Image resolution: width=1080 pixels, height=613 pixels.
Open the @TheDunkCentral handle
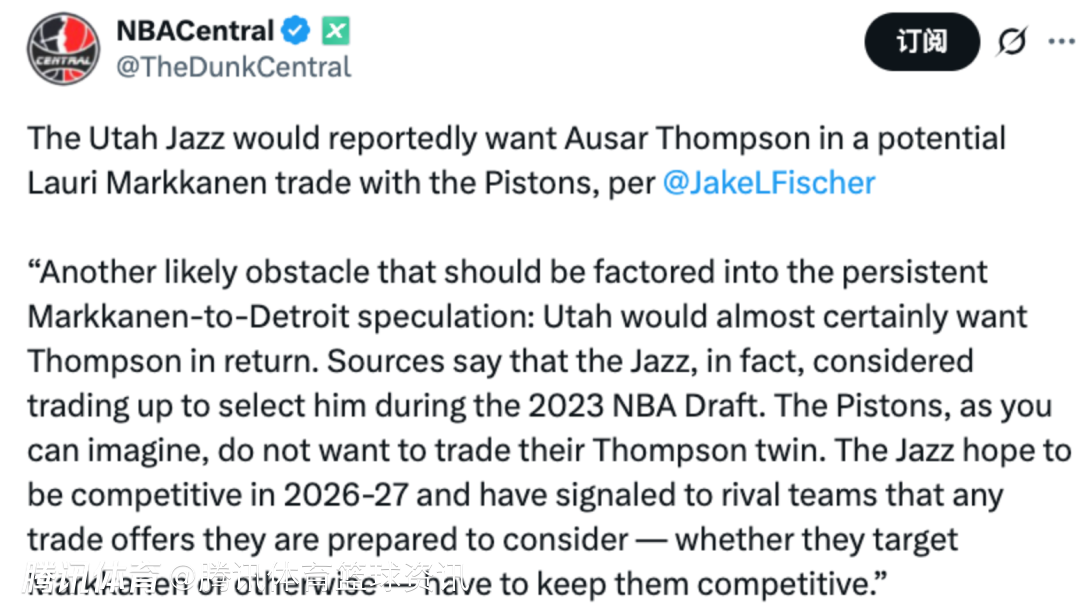tap(234, 67)
